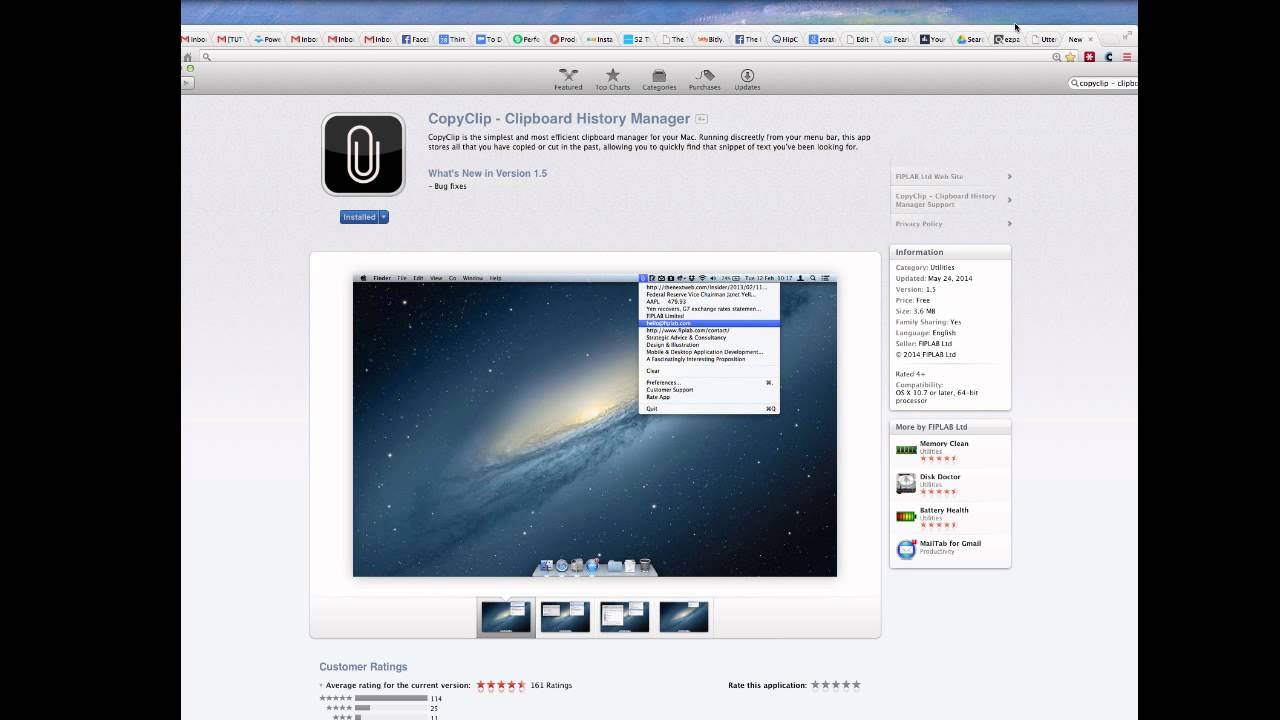Open the Privacy Policy link
1280x720 pixels.
click(919, 224)
